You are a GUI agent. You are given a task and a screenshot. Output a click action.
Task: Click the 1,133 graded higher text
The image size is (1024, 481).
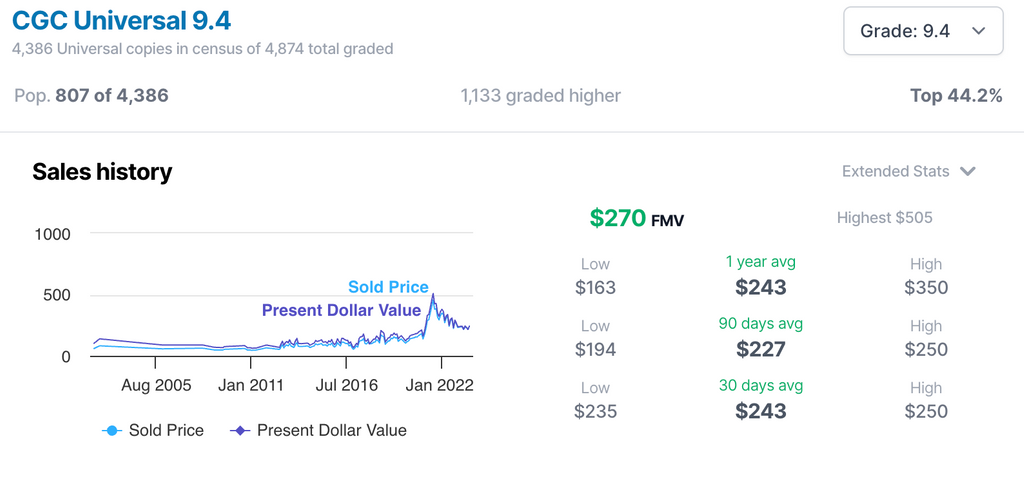541,96
